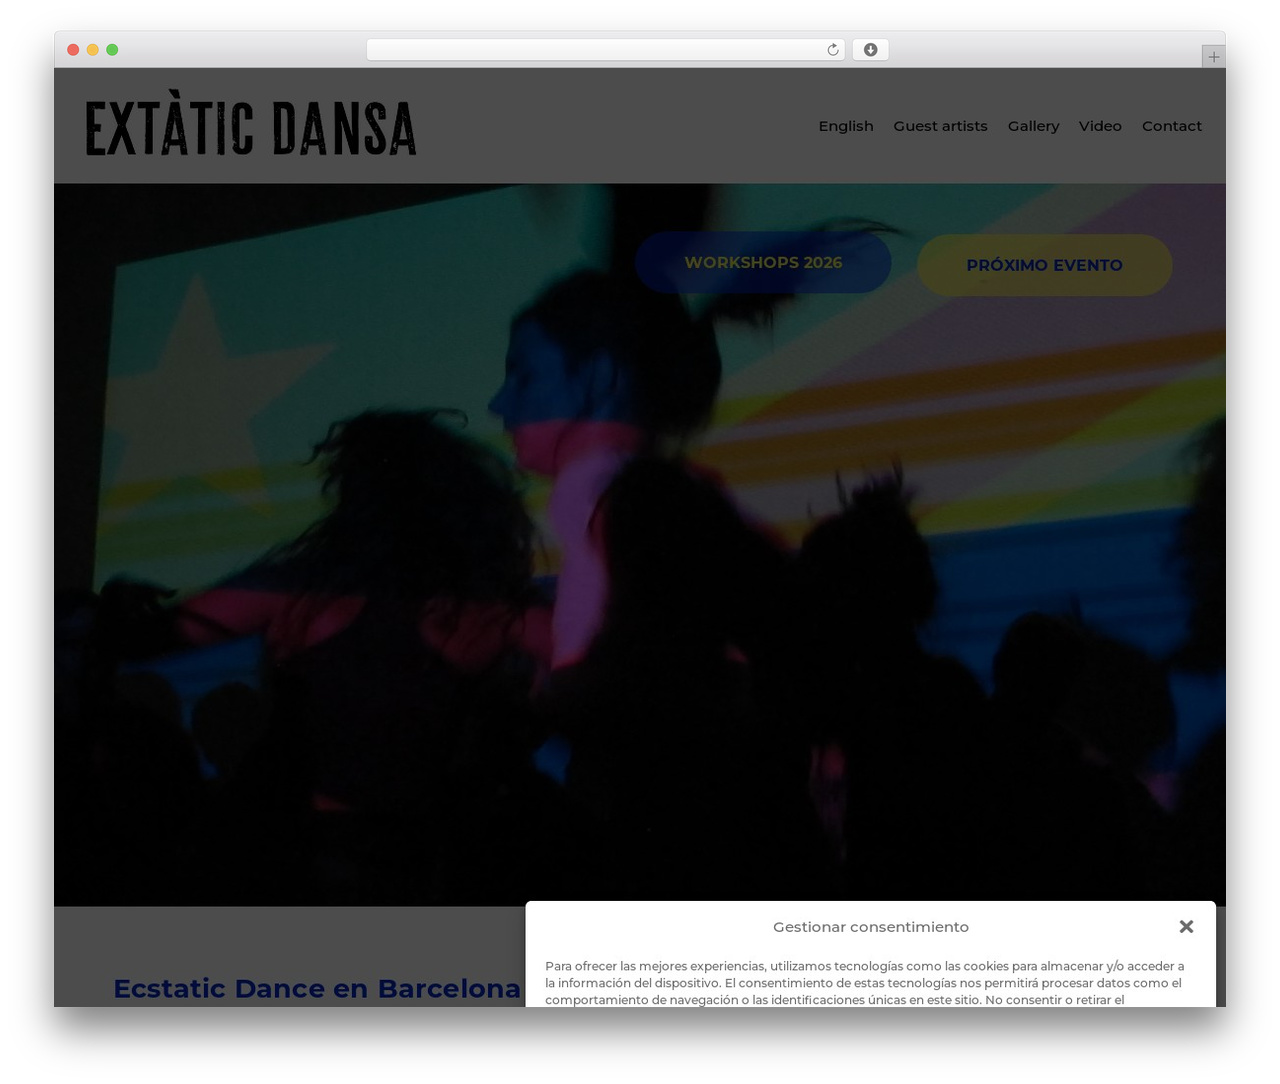Click the macOS green fullscreen window button
This screenshot has height=1084, width=1280.
click(112, 50)
